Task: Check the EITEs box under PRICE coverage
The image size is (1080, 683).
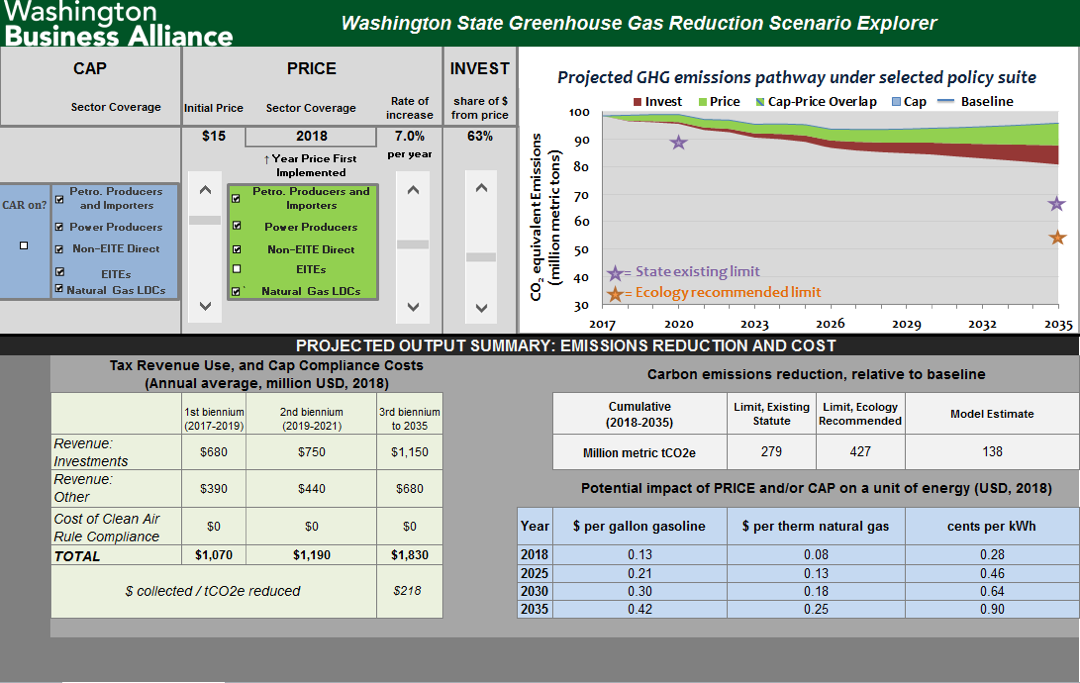Action: coord(237,269)
